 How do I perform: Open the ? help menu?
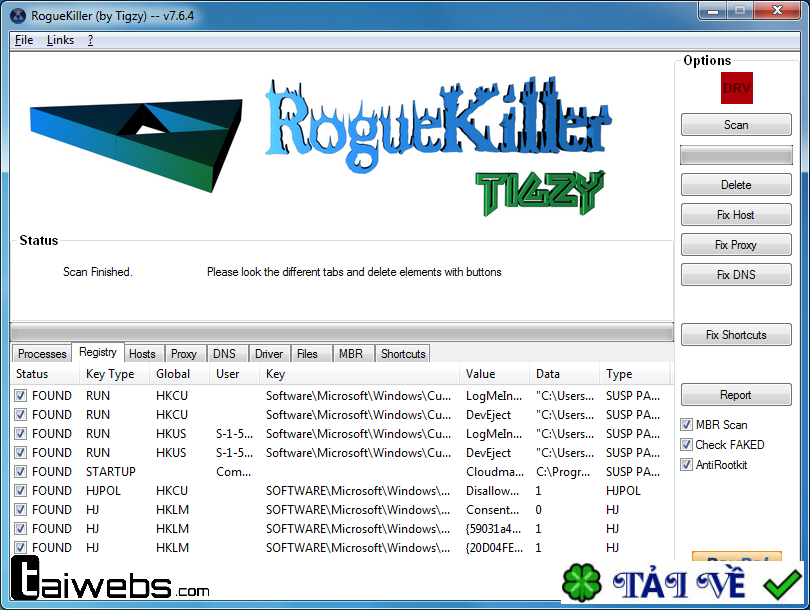point(89,40)
